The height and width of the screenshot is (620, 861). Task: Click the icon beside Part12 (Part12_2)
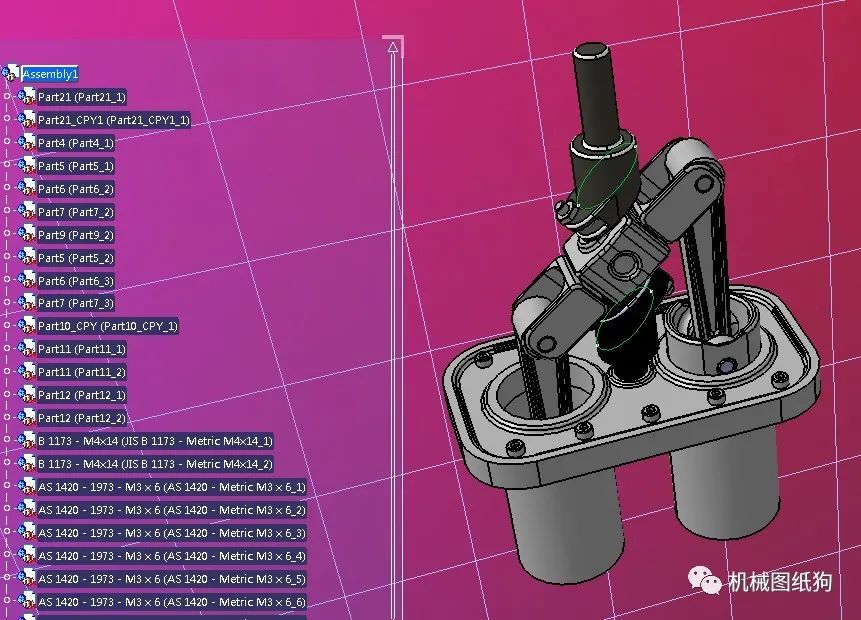point(26,417)
